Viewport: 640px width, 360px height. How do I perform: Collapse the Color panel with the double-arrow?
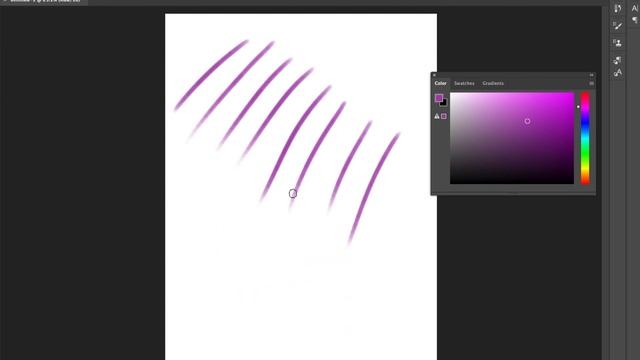click(591, 75)
